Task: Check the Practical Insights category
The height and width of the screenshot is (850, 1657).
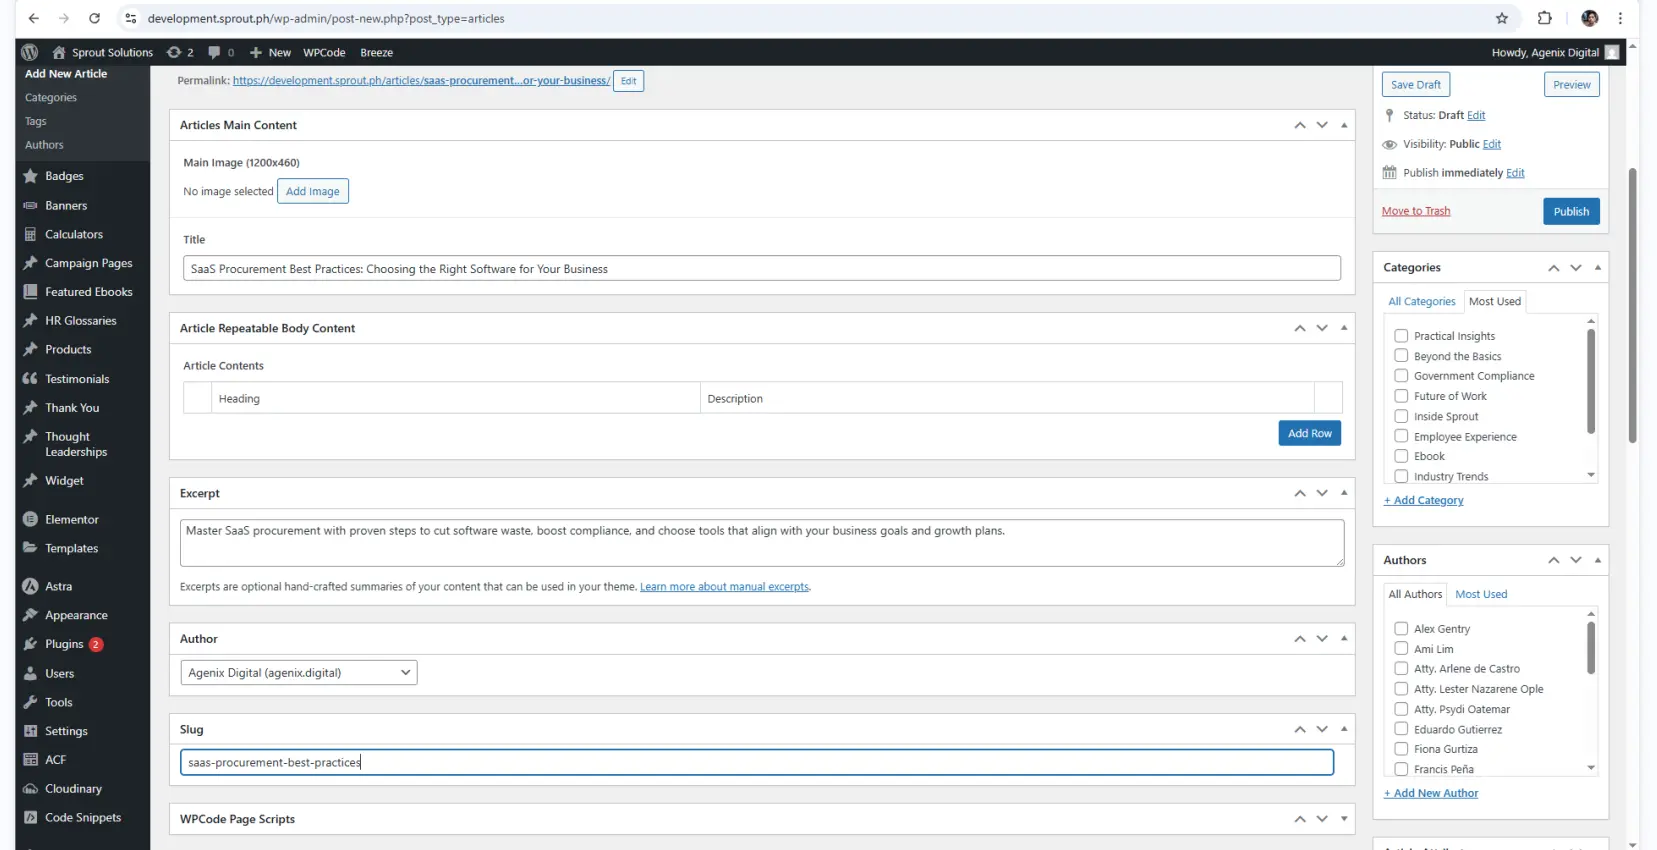Action: tap(1401, 336)
